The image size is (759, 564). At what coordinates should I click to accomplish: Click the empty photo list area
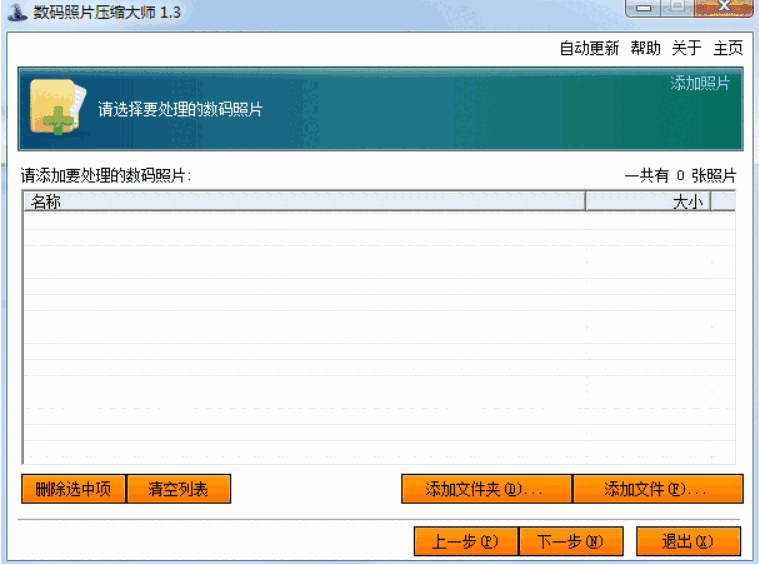[379, 337]
